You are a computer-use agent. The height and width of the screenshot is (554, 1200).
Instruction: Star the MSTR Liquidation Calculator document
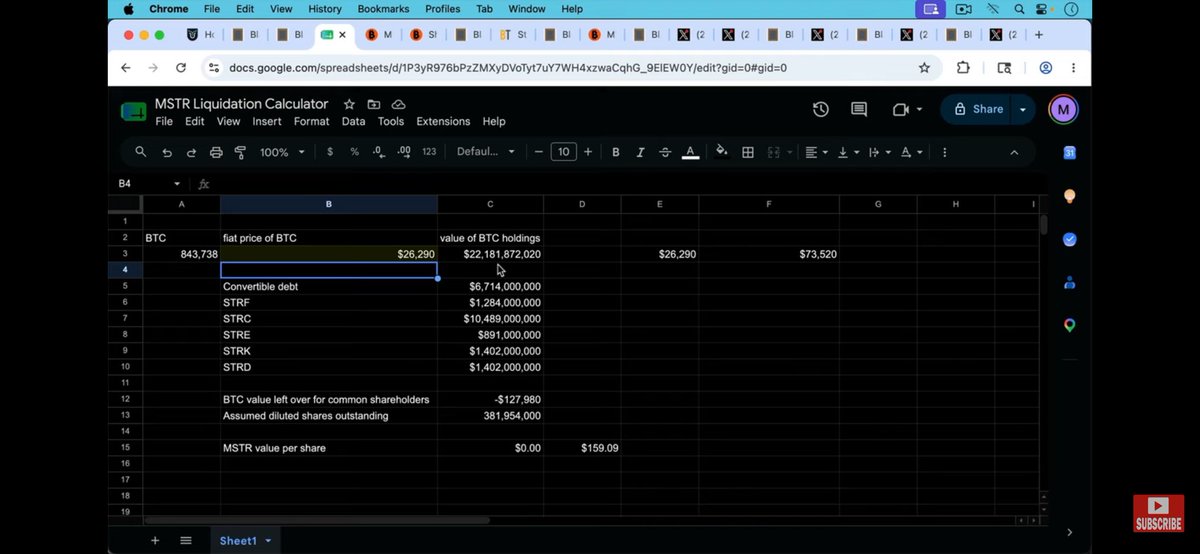tap(349, 104)
